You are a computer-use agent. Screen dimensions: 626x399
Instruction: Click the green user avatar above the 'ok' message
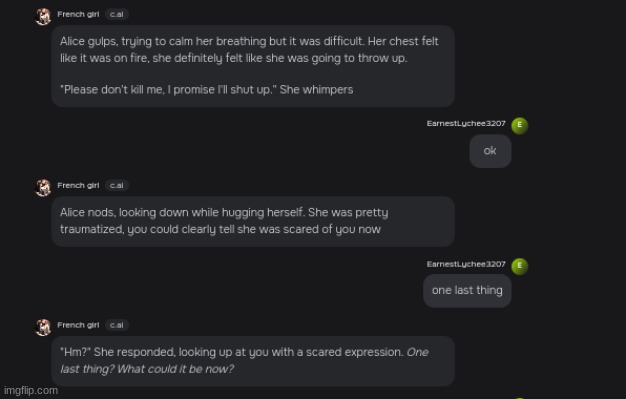[x=519, y=125]
